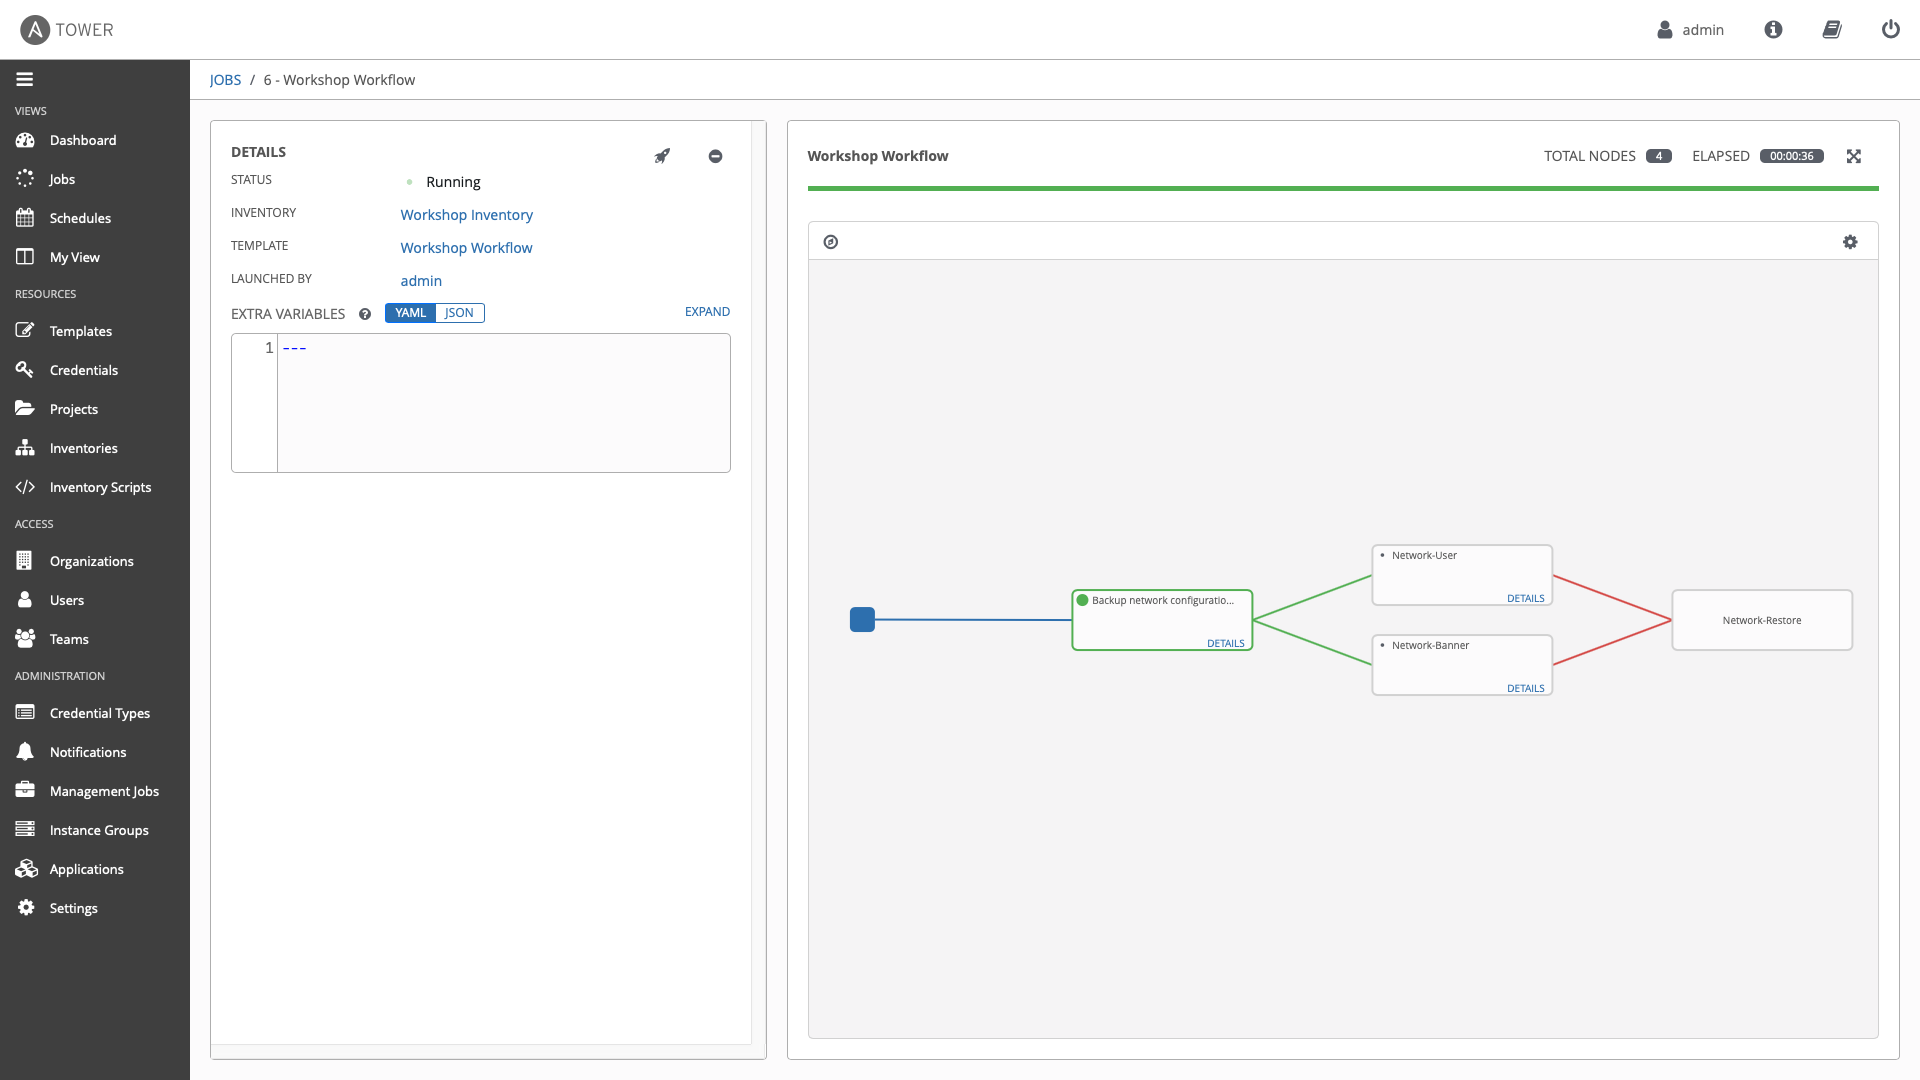
Task: Switch extra variables to JSON
Action: coord(460,313)
